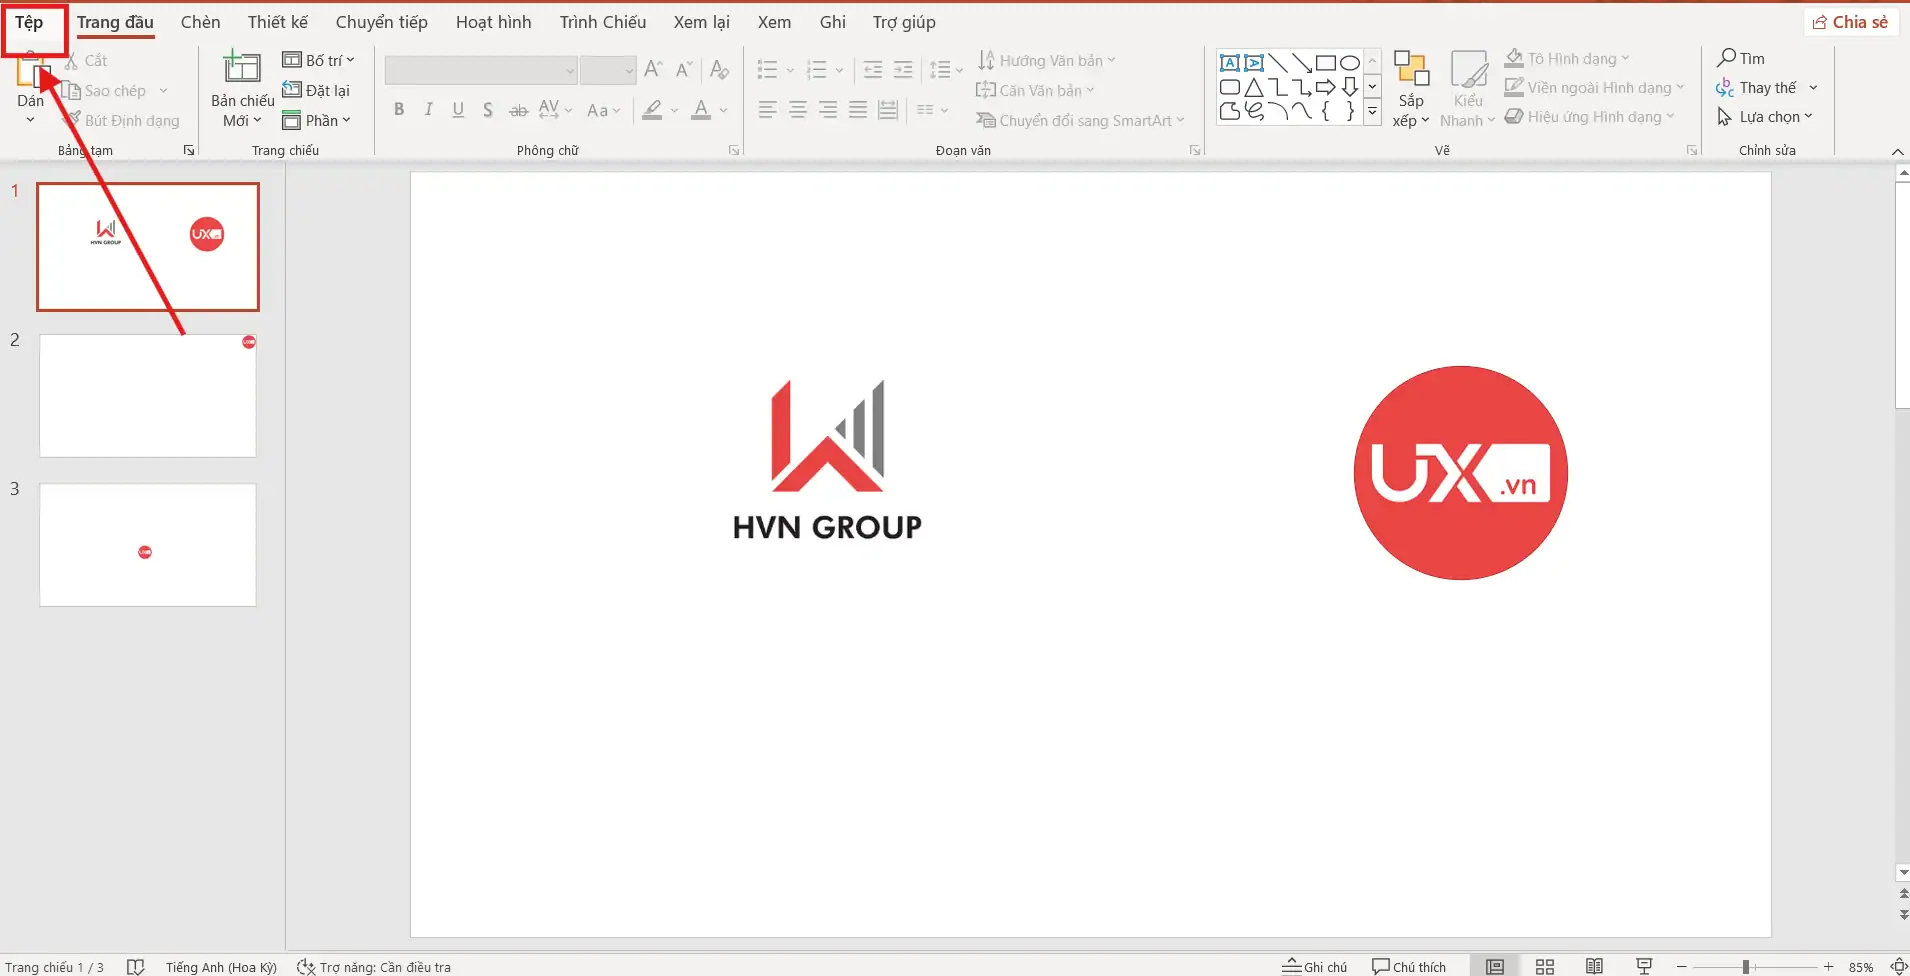Click zoom out minus button

[x=1682, y=966]
